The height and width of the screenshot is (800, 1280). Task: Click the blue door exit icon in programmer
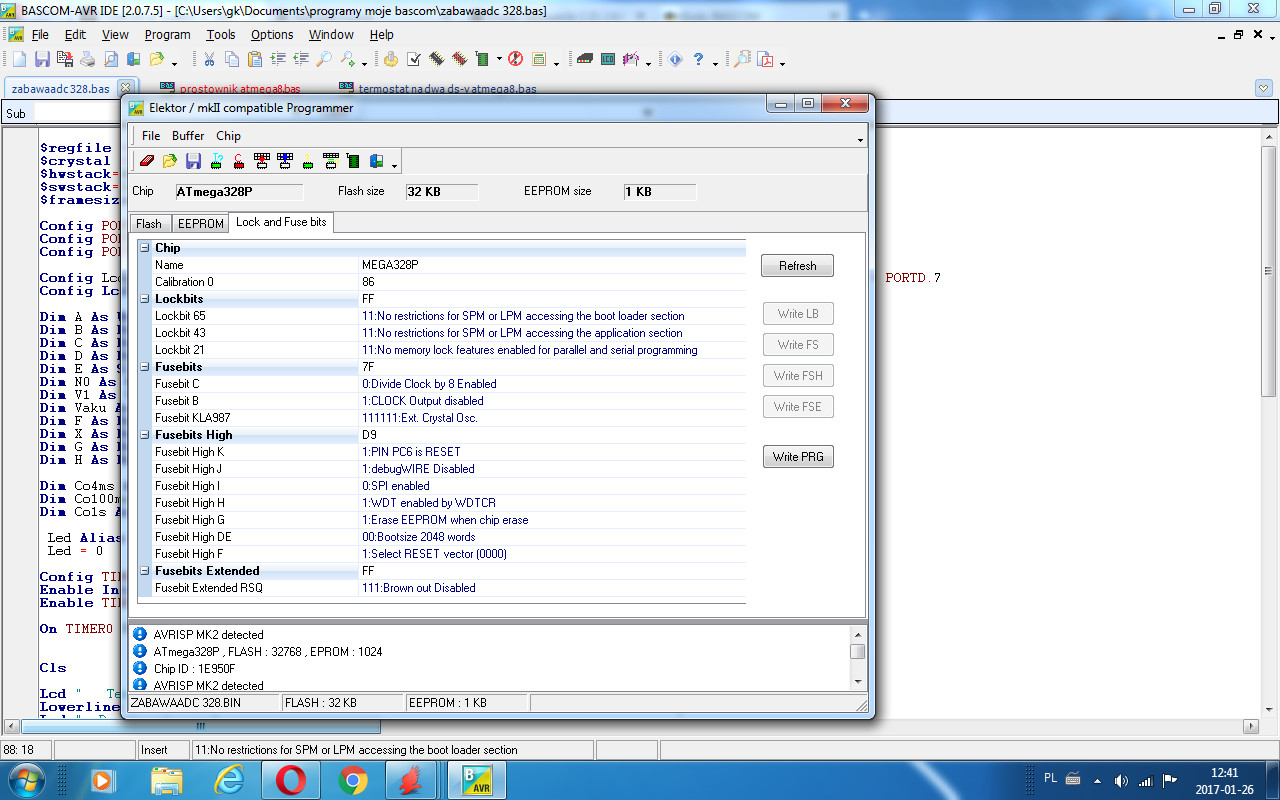pyautogui.click(x=377, y=161)
